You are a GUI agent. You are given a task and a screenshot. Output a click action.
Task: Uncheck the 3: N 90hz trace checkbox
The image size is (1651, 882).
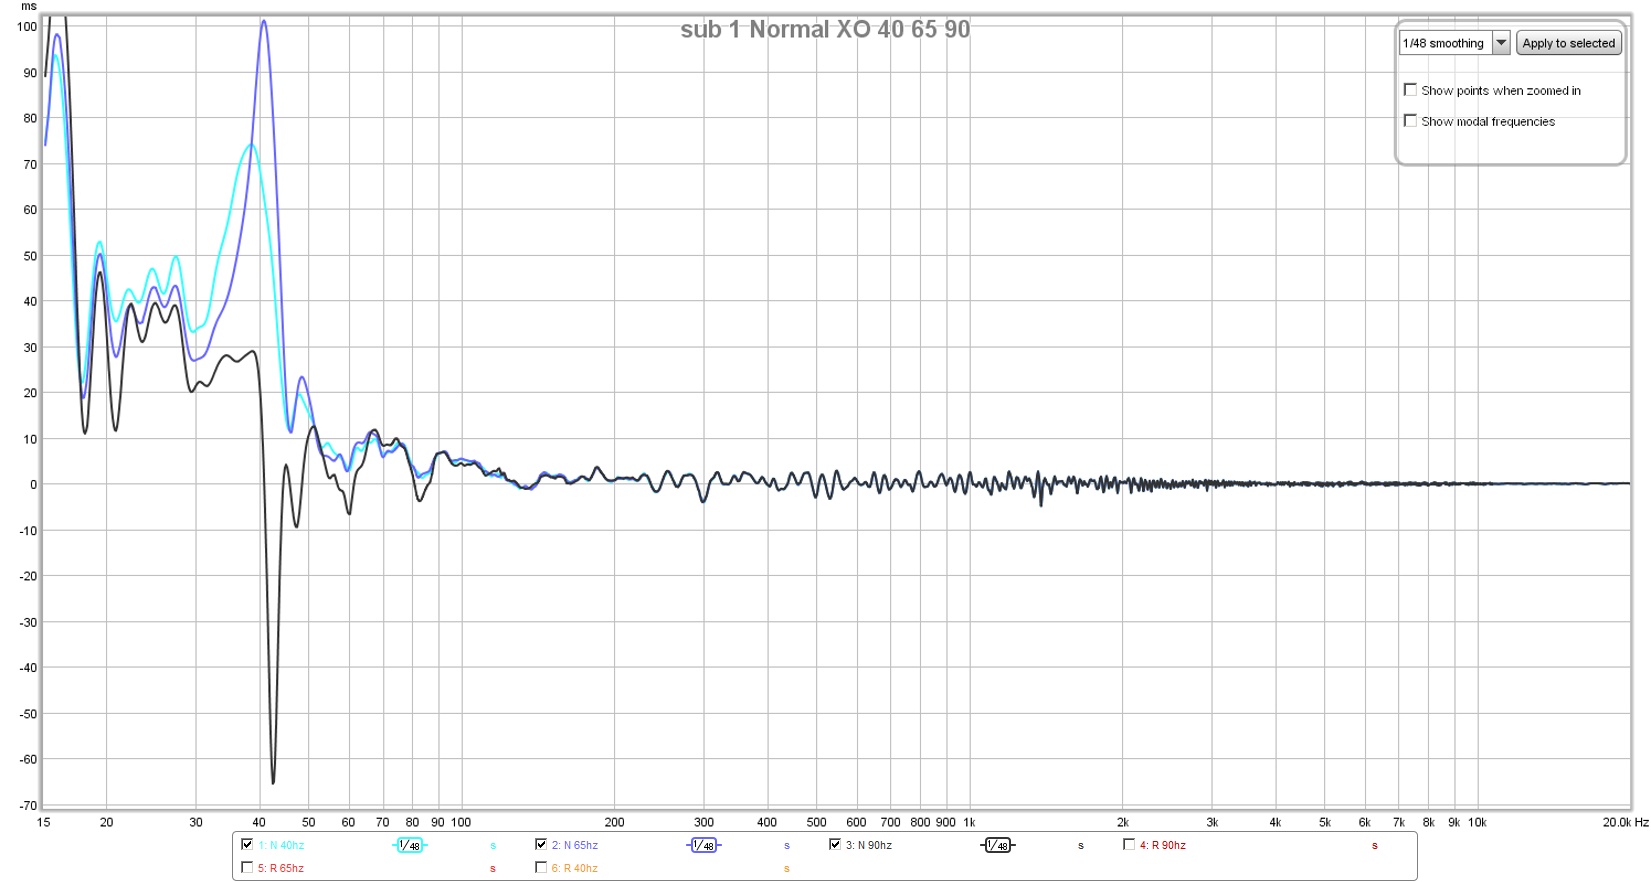pos(835,845)
